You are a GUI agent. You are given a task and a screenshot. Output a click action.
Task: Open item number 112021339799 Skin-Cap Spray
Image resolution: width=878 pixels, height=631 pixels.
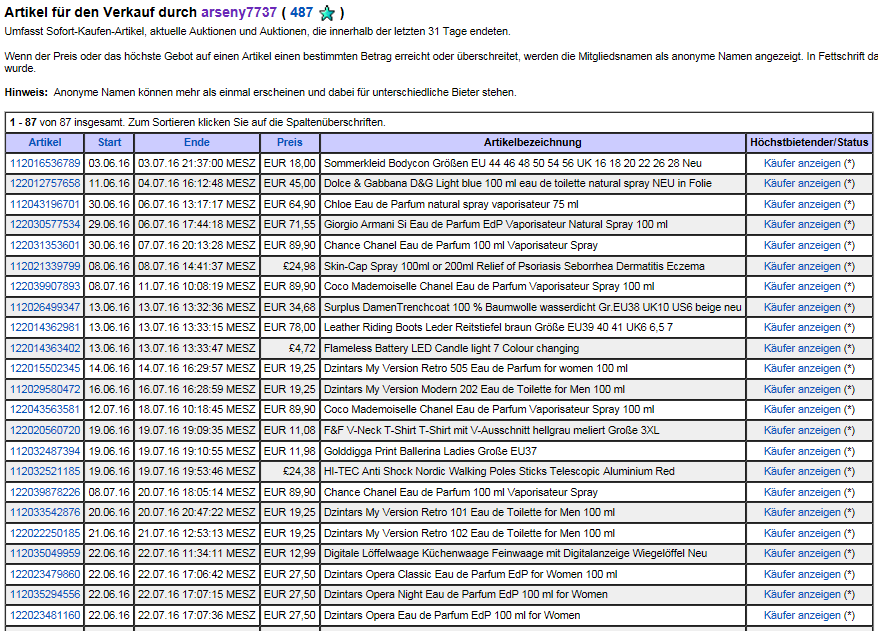point(45,266)
